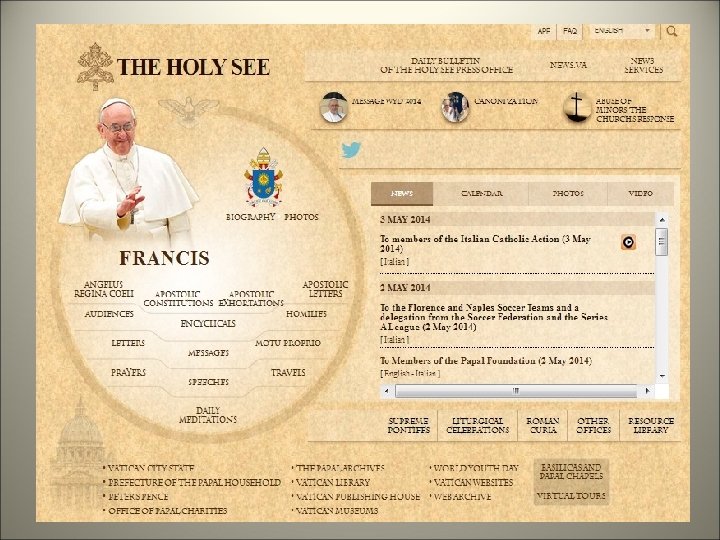Open the Homilies section
Screen dimensions: 720x540
click(306, 314)
